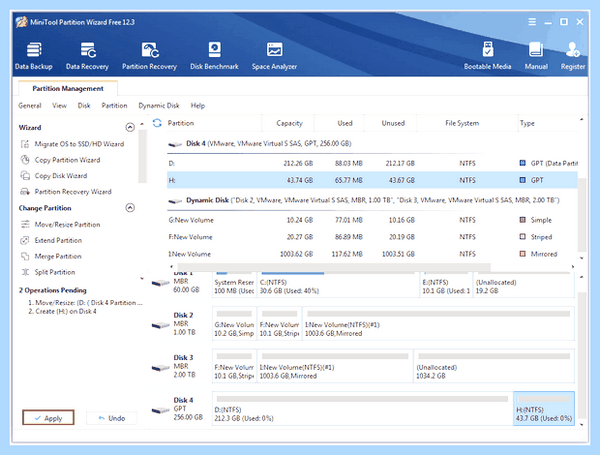Click the Register icon
Screen dimensions: 600x455
573,49
